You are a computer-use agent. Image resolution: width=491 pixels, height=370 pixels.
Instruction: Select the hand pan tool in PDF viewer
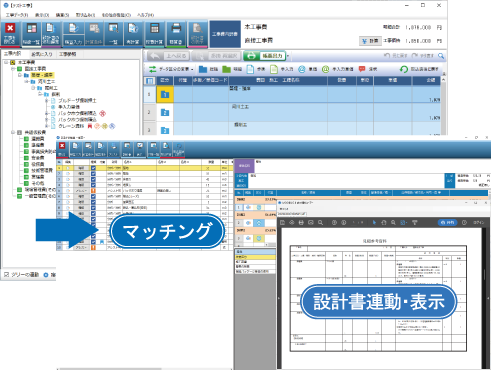click(384, 222)
